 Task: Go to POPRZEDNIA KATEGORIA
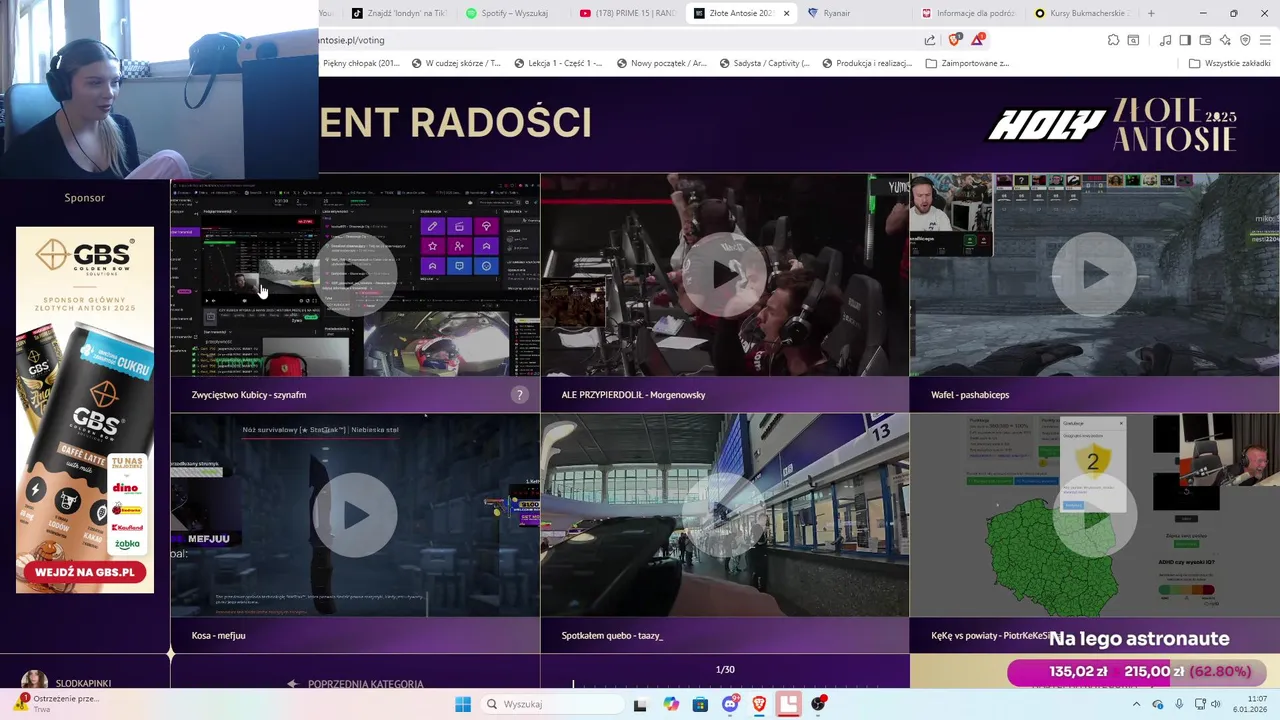click(x=355, y=684)
